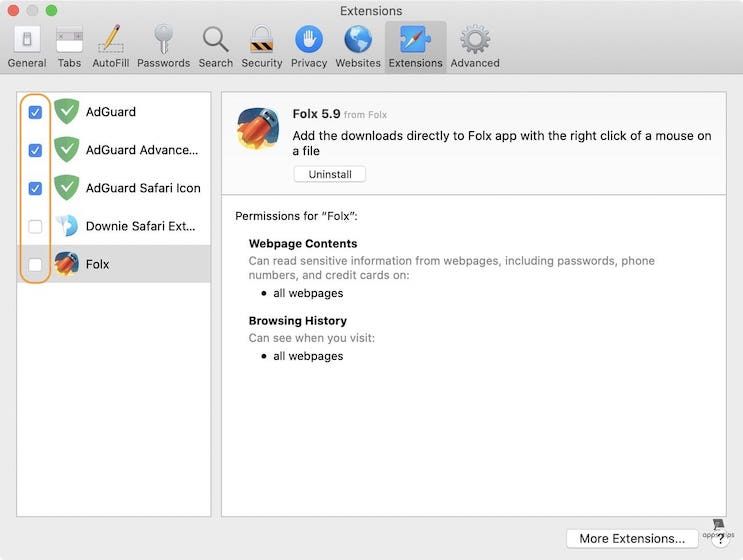Uncheck the AdGuard Advanced extension checkbox
The width and height of the screenshot is (743, 560).
coord(35,150)
